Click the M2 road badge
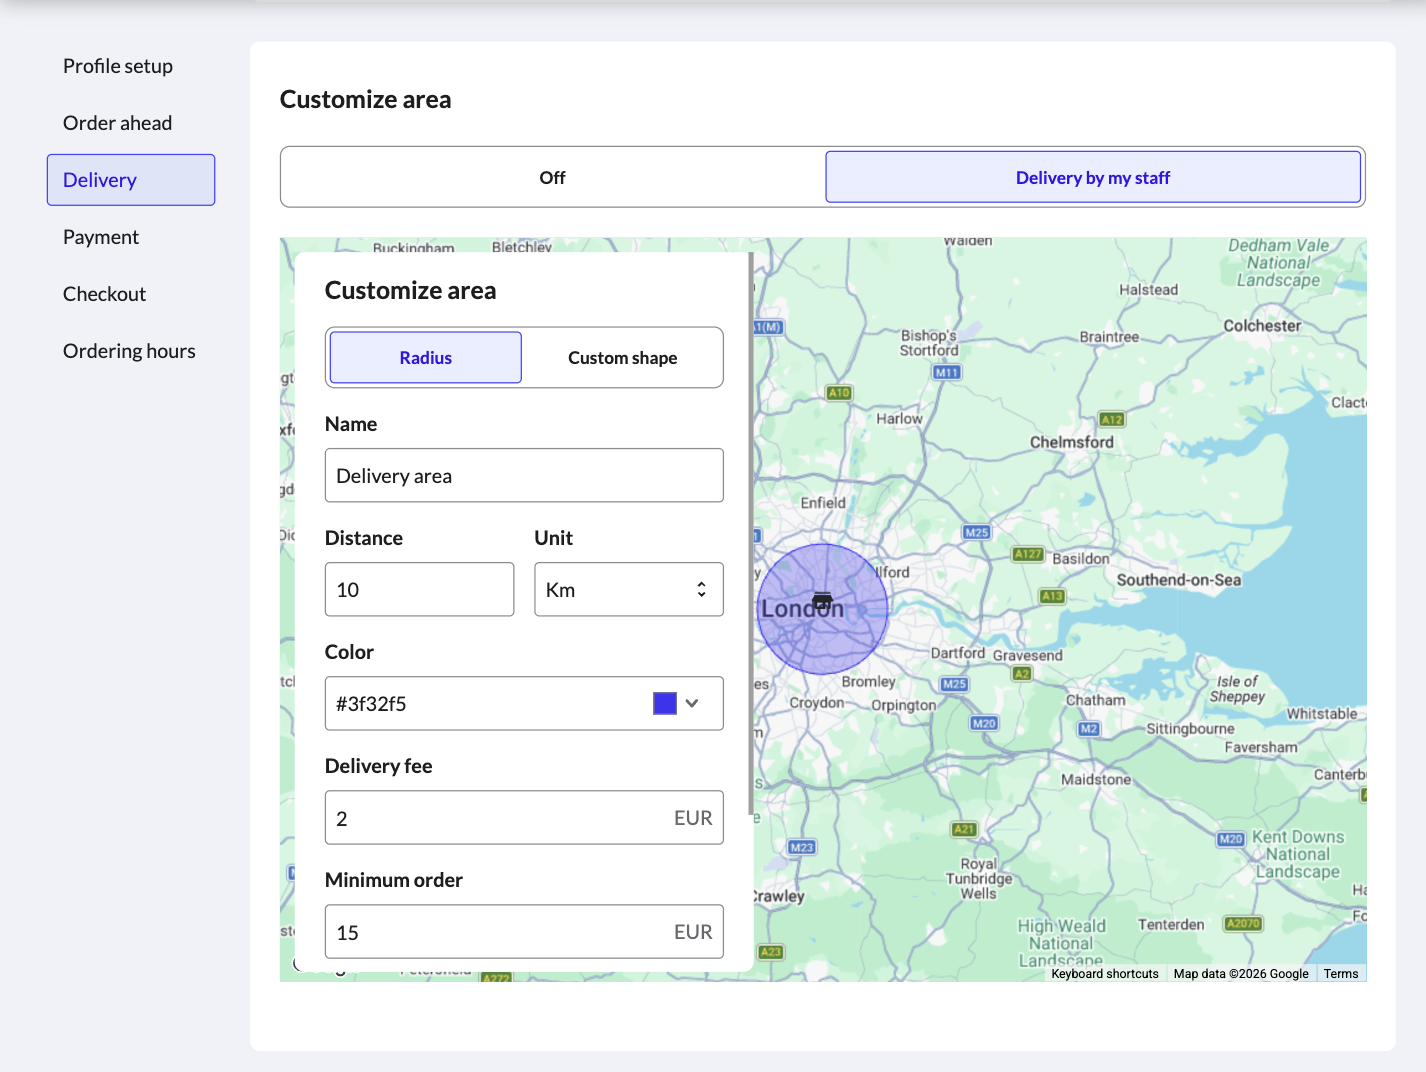 1089,729
